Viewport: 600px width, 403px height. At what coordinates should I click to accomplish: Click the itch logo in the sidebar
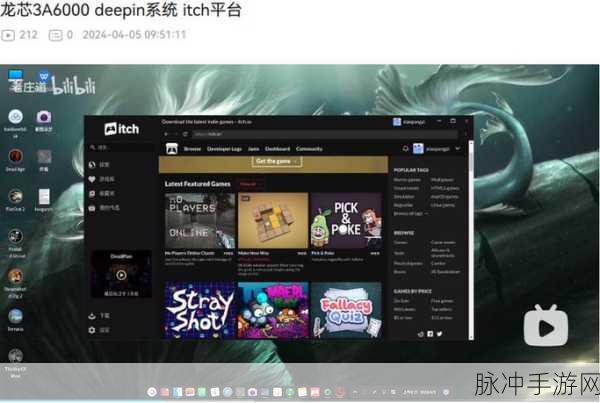(121, 129)
